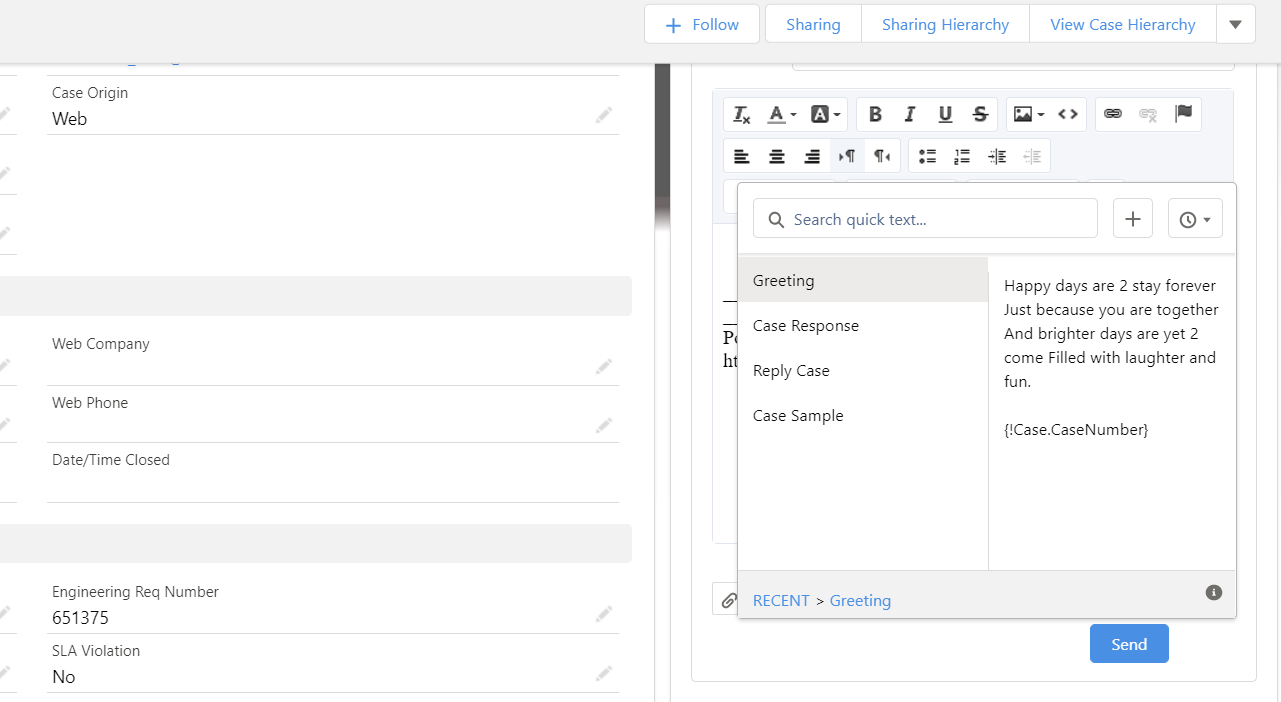The image size is (1281, 702).
Task: Increase paragraph indentation
Action: [x=997, y=156]
